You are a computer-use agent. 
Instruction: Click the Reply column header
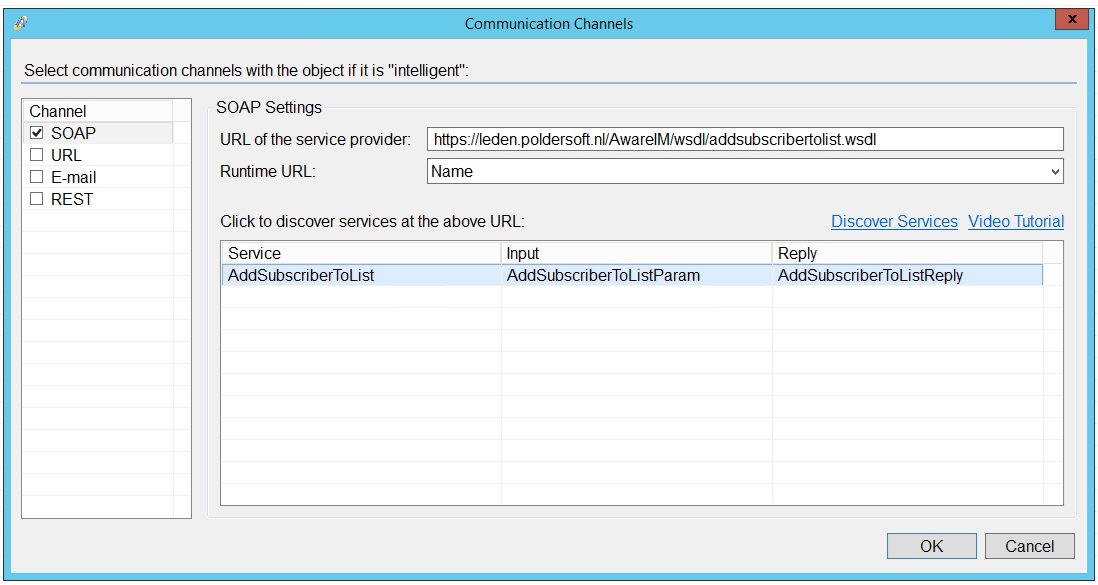(908, 254)
